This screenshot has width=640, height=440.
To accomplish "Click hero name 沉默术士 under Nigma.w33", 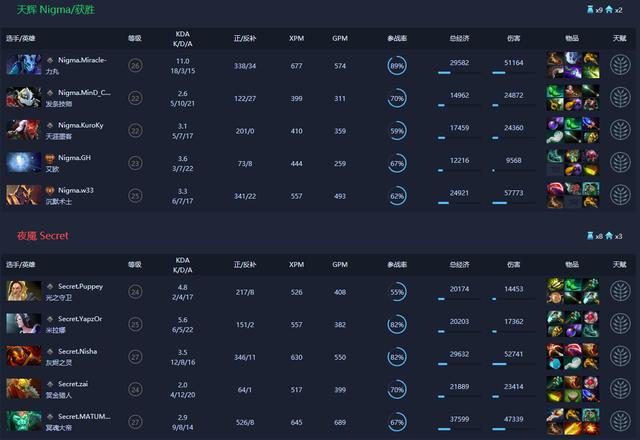I will tap(58, 202).
